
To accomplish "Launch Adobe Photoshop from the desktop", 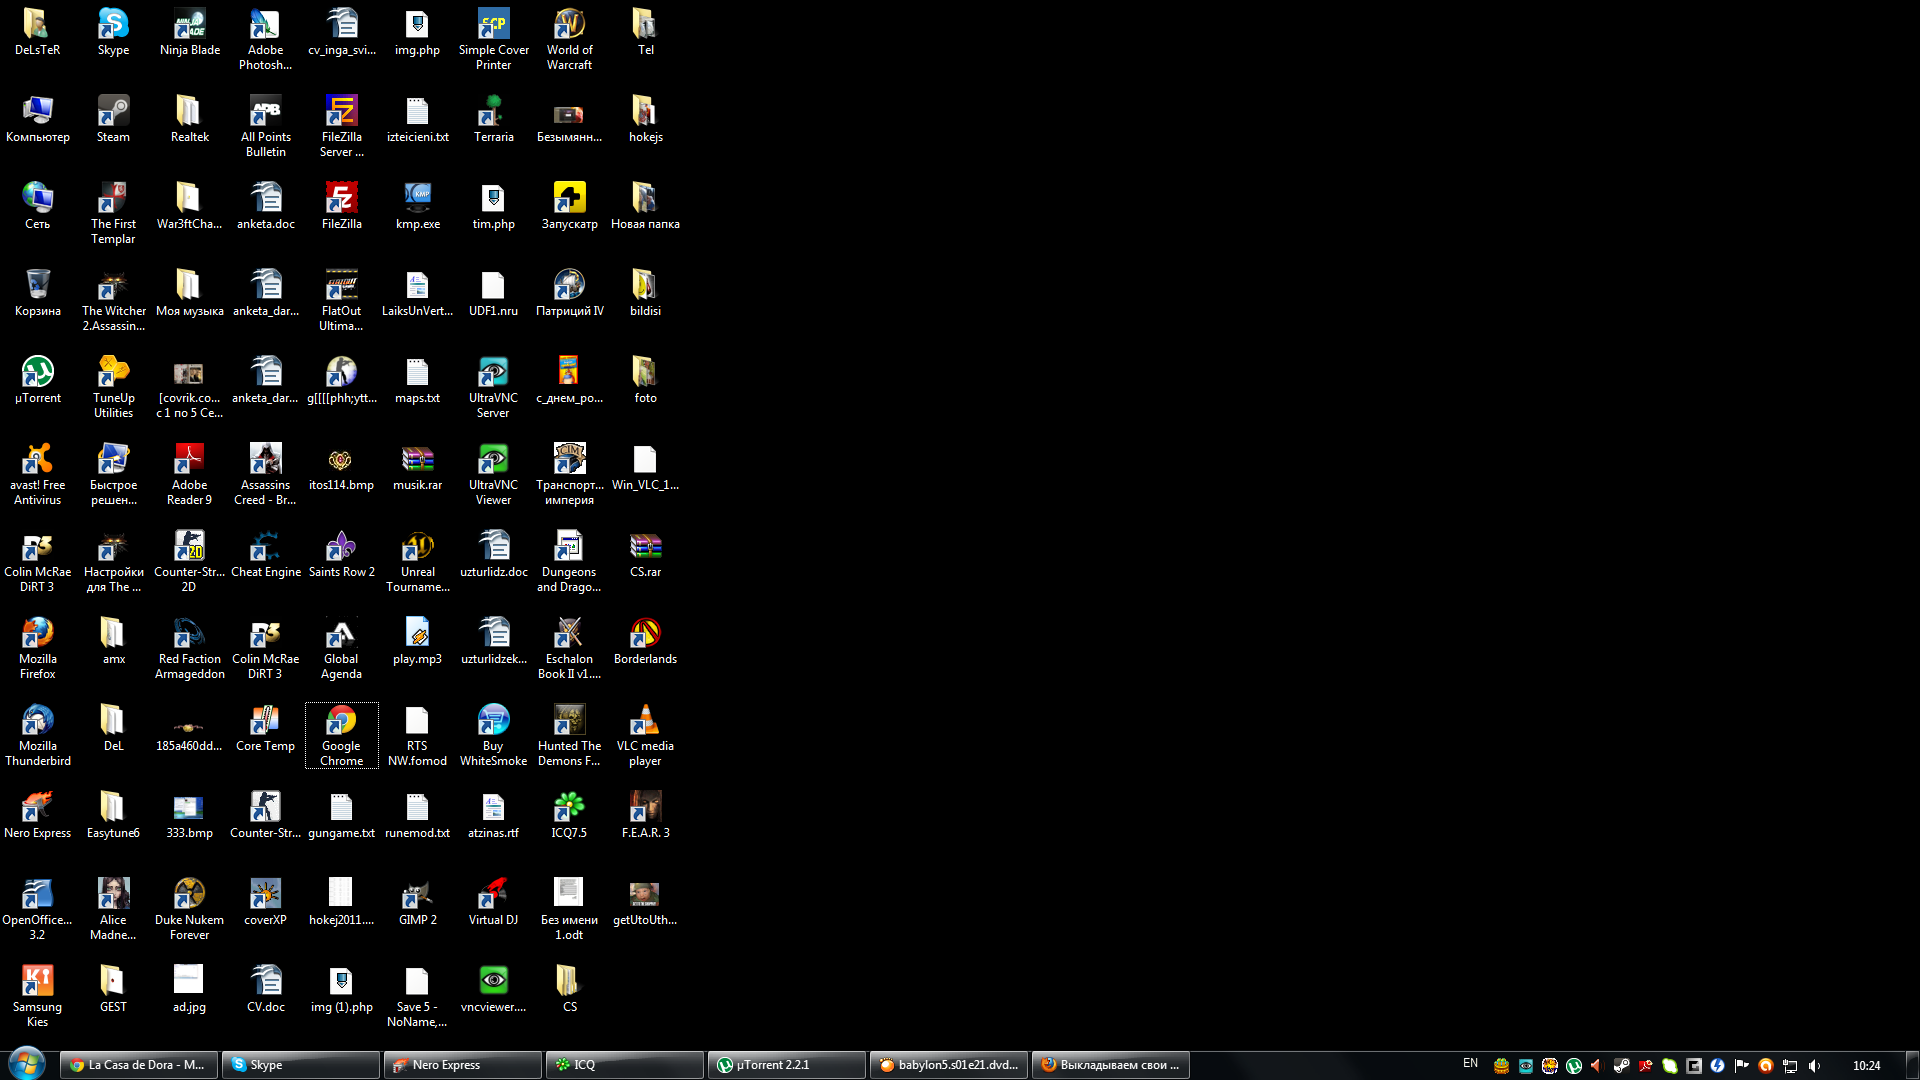I will pos(265,40).
